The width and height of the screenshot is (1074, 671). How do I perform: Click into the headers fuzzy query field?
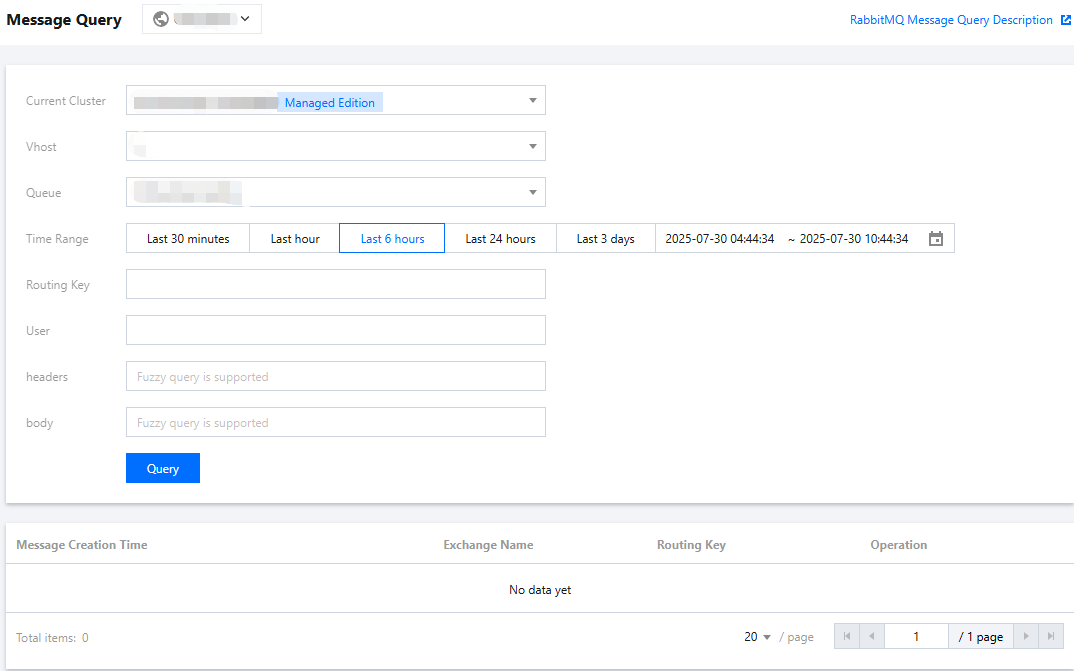coord(336,377)
